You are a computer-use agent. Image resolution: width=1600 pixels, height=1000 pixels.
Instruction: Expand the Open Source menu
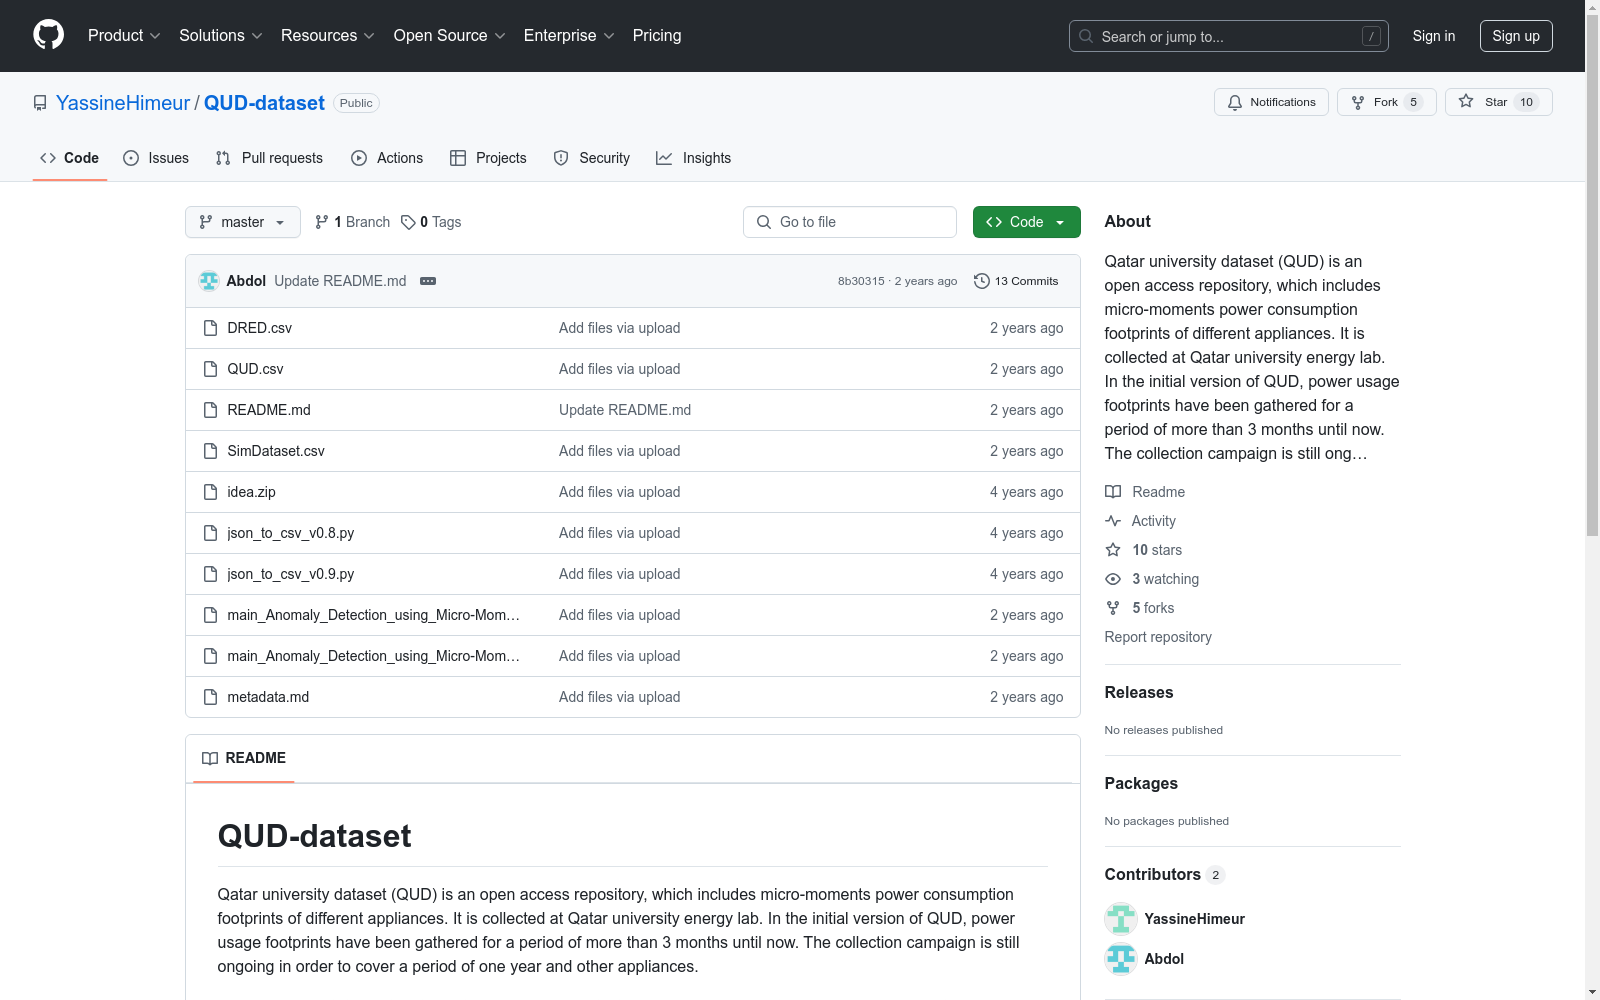point(450,35)
